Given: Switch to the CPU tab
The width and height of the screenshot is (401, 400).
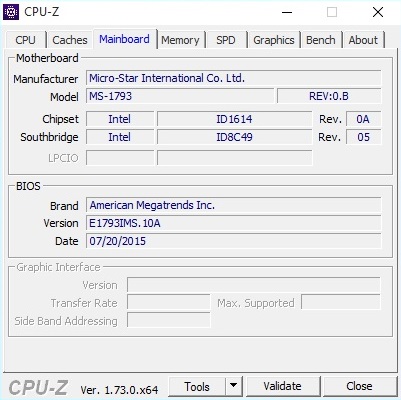Looking at the screenshot, I should click(25, 40).
